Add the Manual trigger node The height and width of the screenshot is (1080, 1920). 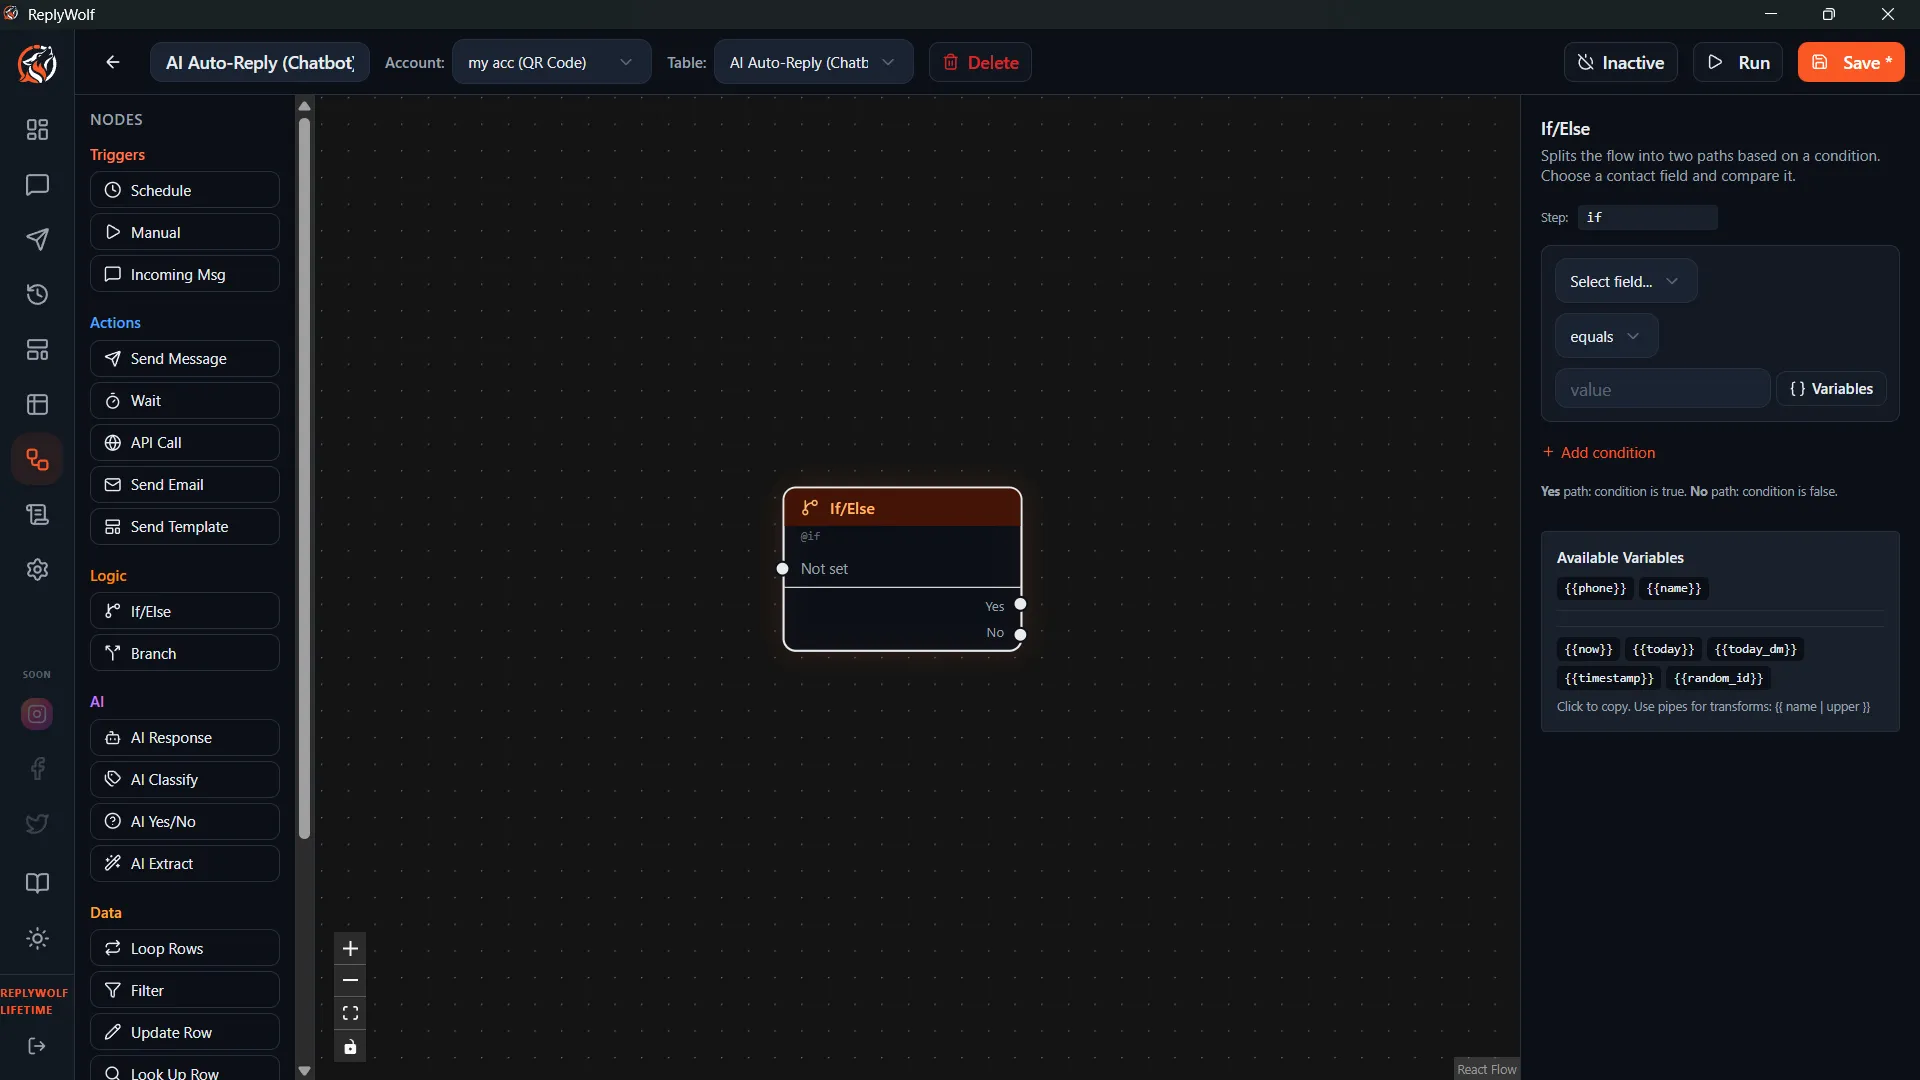pos(185,232)
